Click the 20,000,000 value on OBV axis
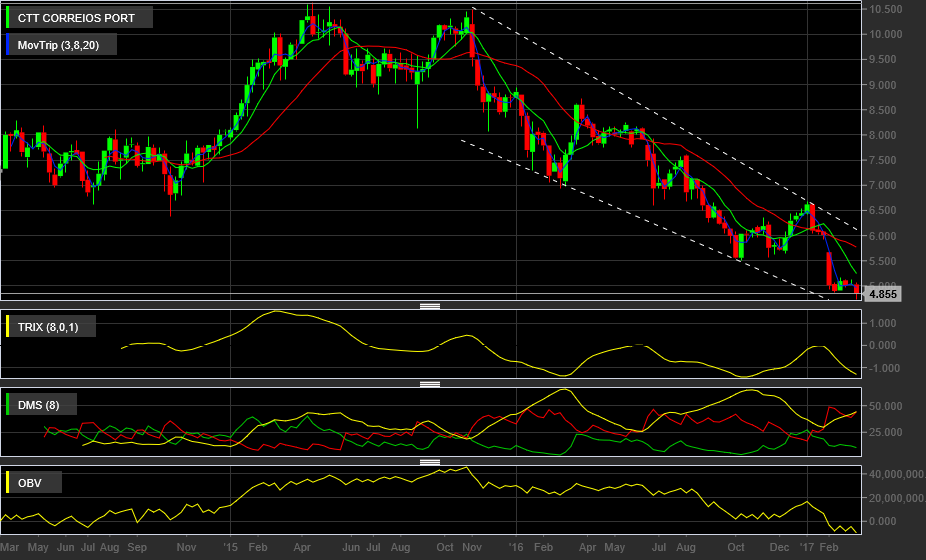Image resolution: width=926 pixels, height=560 pixels. (896, 498)
